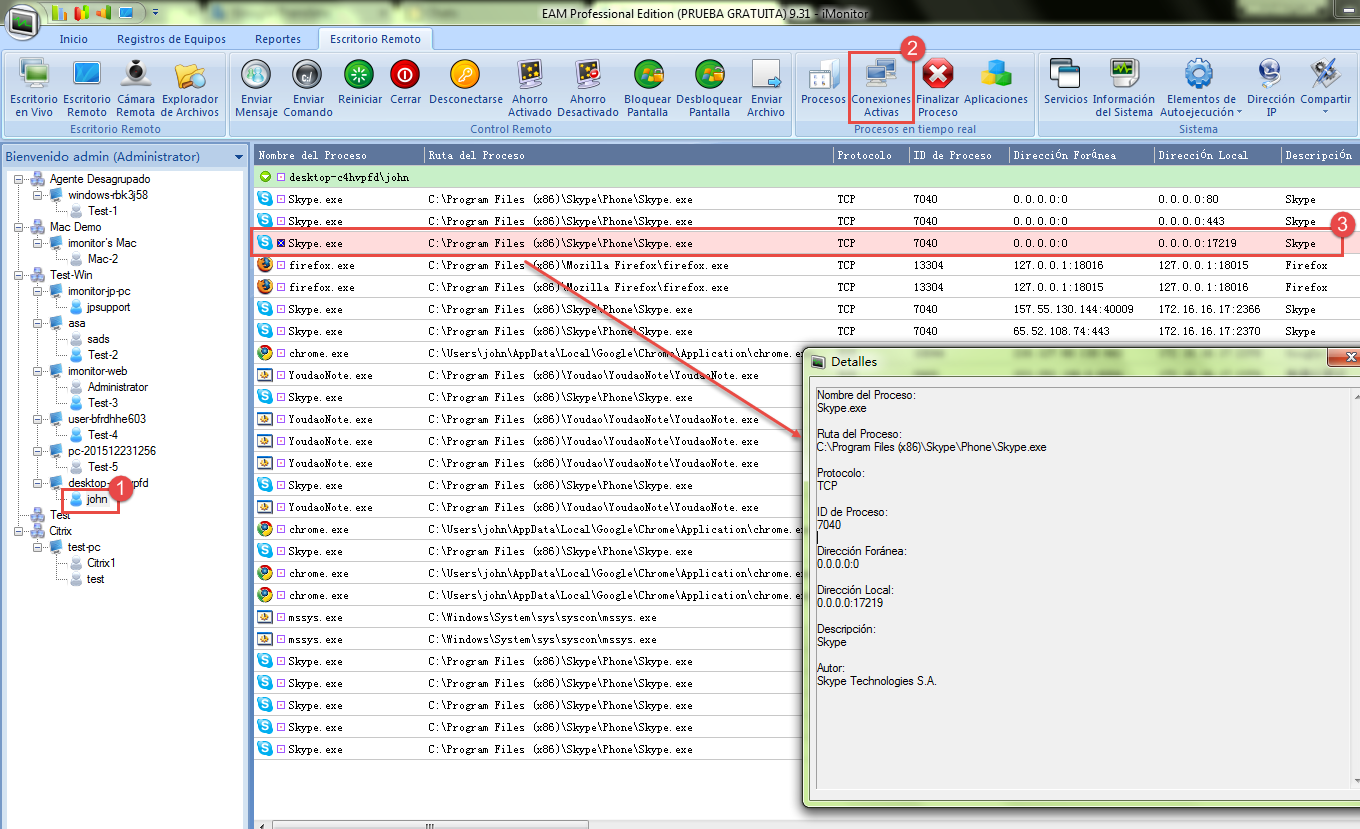Select the Administrator user node
The height and width of the screenshot is (829, 1360).
click(x=117, y=387)
